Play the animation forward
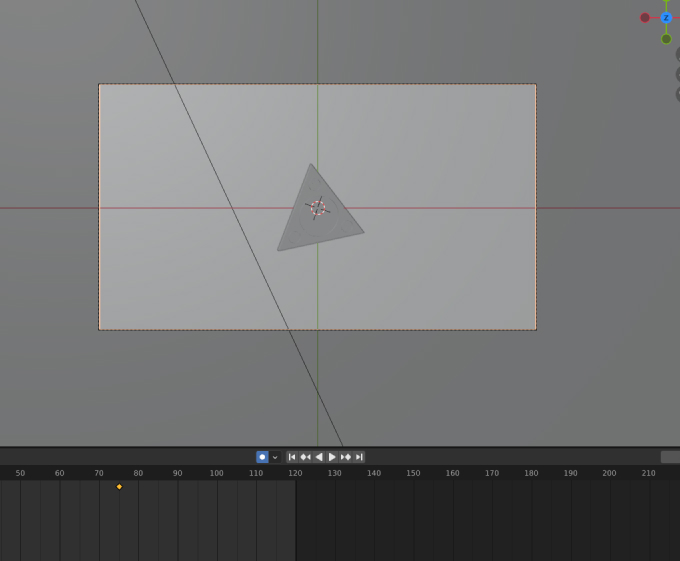The height and width of the screenshot is (561, 680). pyautogui.click(x=332, y=457)
